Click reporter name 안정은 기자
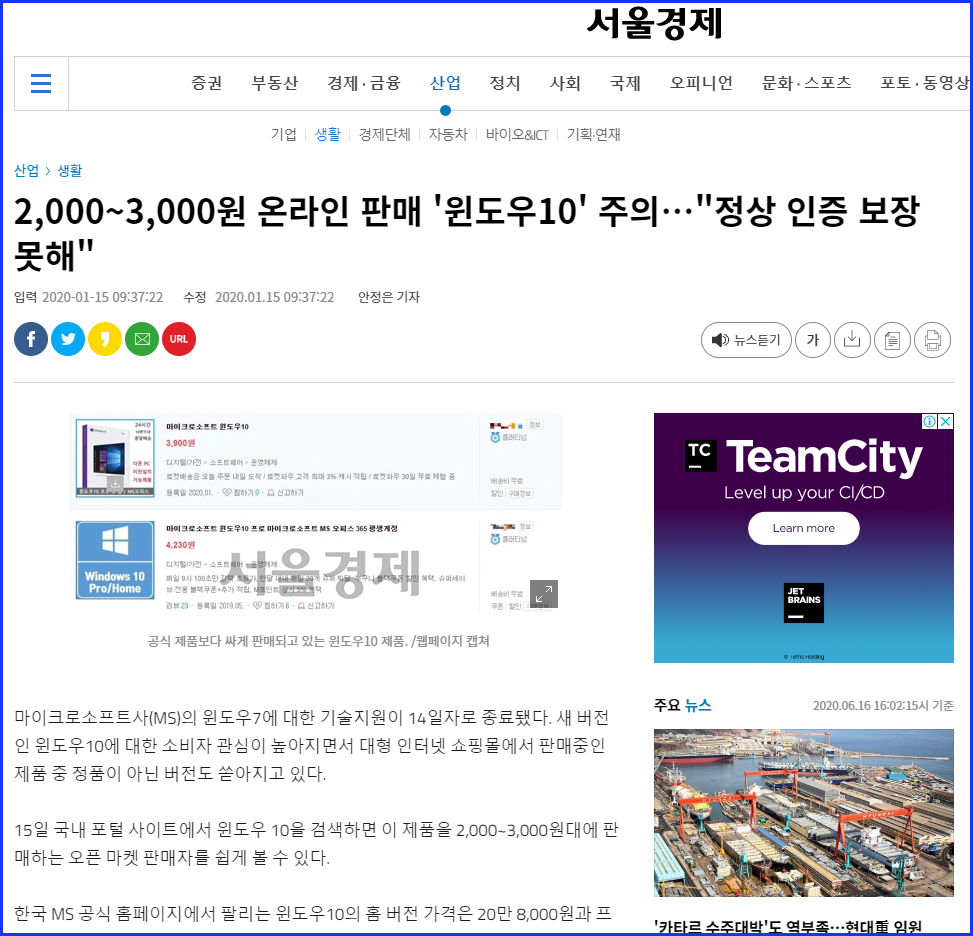This screenshot has height=936, width=973. [x=389, y=297]
